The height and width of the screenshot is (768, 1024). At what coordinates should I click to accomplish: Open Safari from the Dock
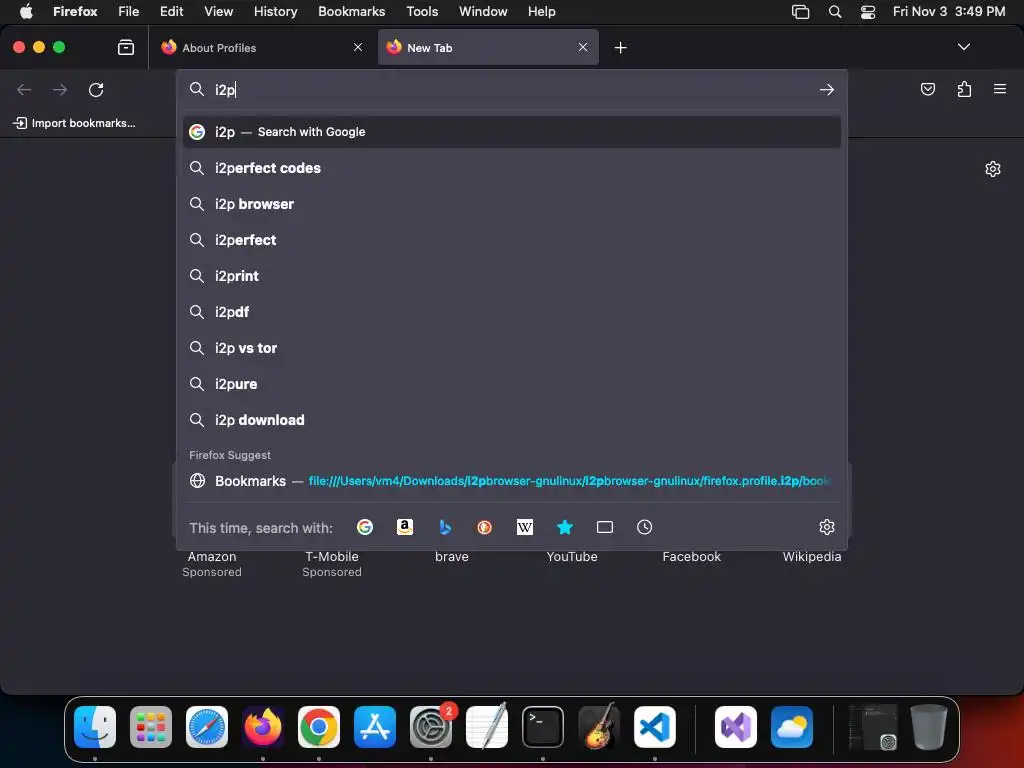click(207, 727)
